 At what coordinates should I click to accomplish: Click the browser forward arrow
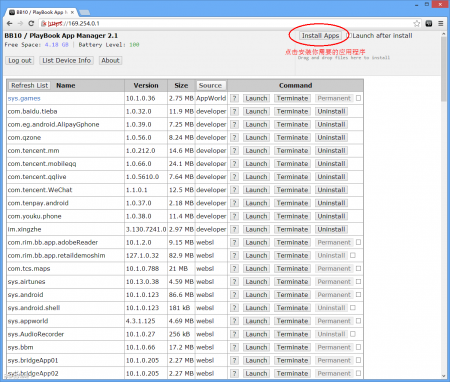pyautogui.click(x=20, y=23)
